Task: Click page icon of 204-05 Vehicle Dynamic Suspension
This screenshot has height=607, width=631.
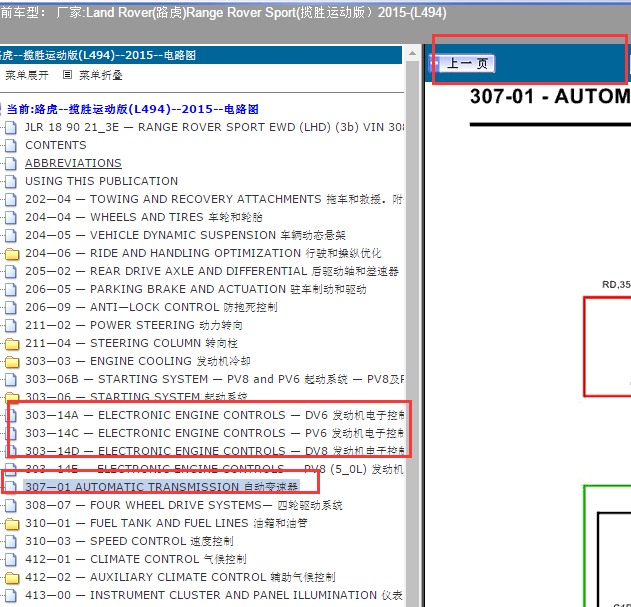Action: 11,235
